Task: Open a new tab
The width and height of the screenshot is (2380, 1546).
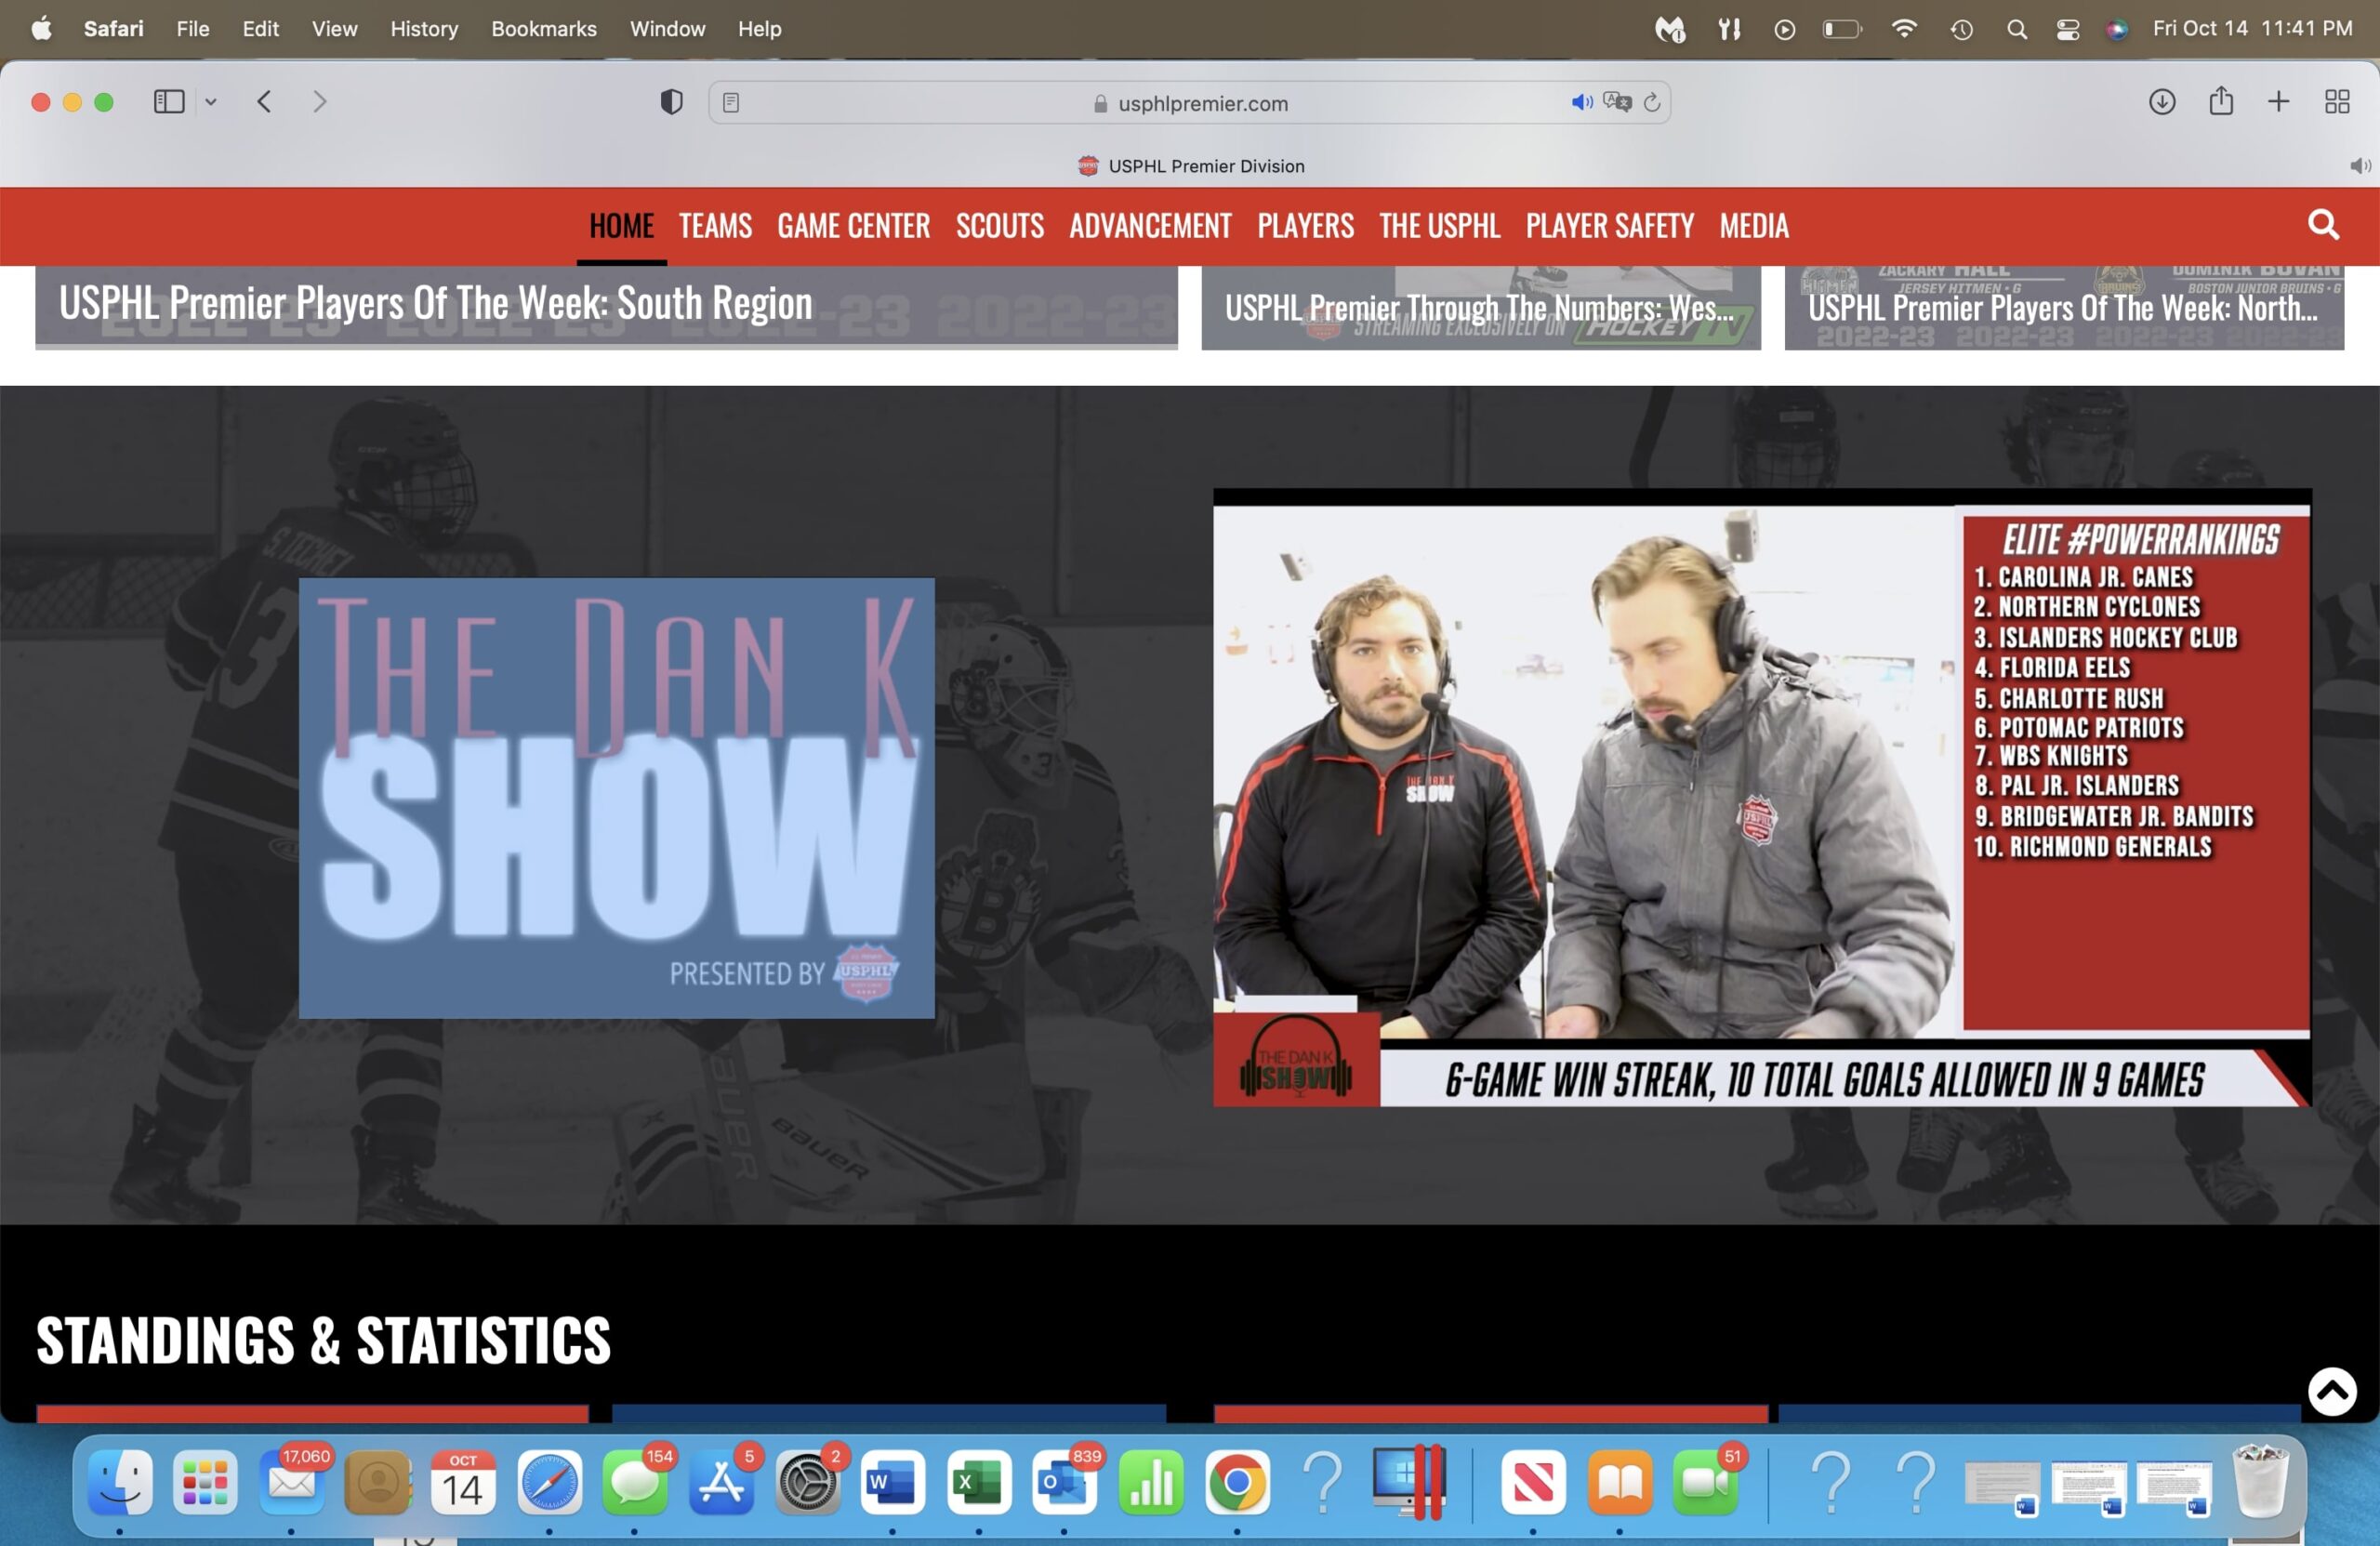Action: [x=2279, y=102]
